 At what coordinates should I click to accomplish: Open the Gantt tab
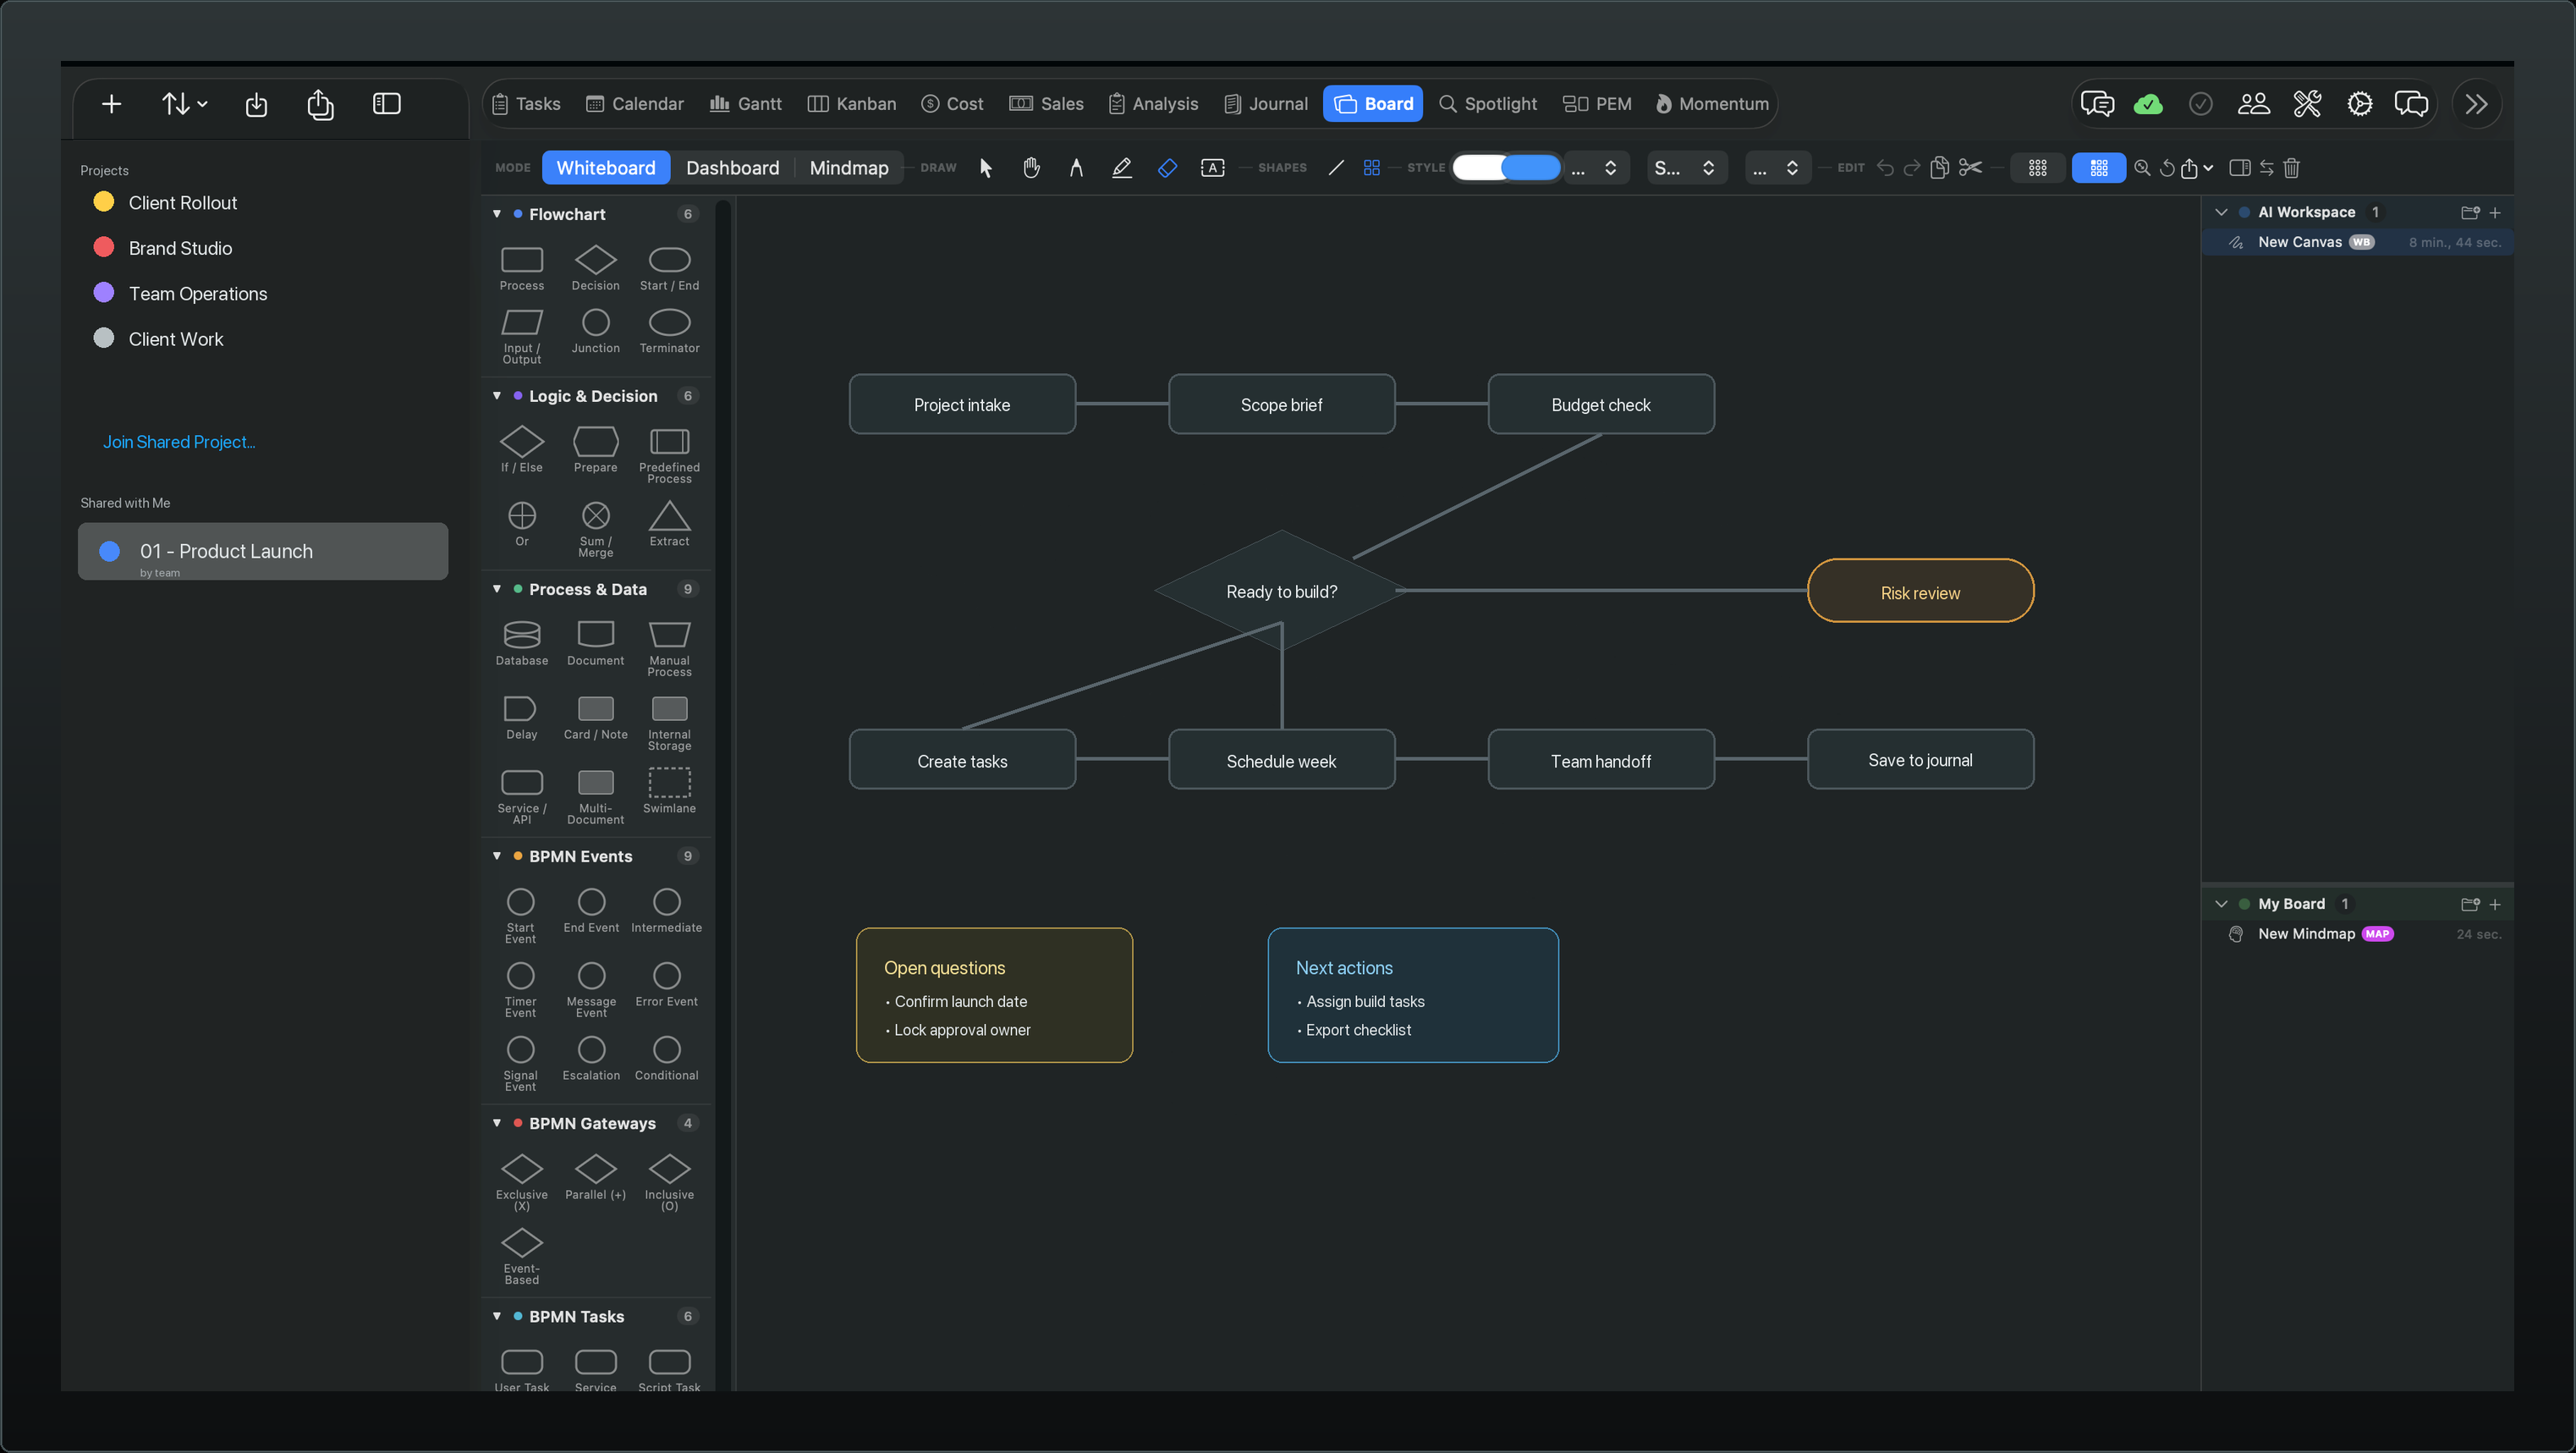[746, 104]
